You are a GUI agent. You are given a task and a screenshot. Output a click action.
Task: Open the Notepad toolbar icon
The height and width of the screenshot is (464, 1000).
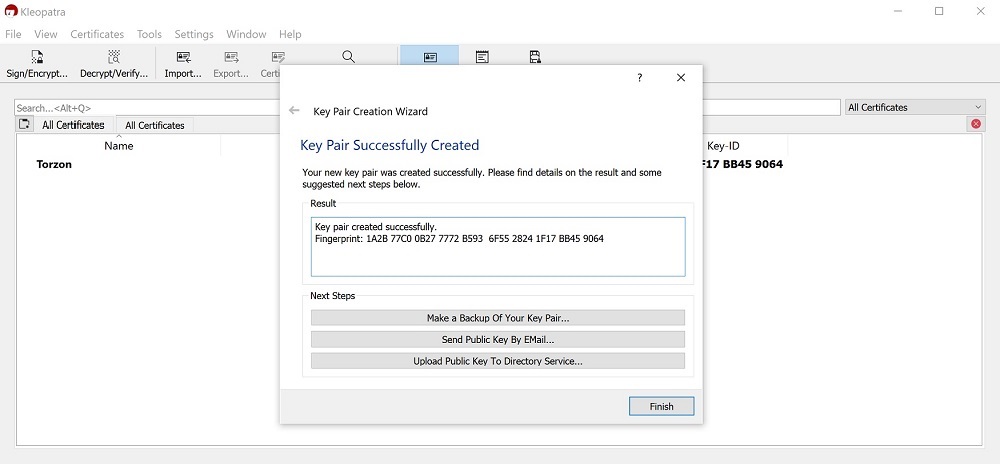point(482,57)
